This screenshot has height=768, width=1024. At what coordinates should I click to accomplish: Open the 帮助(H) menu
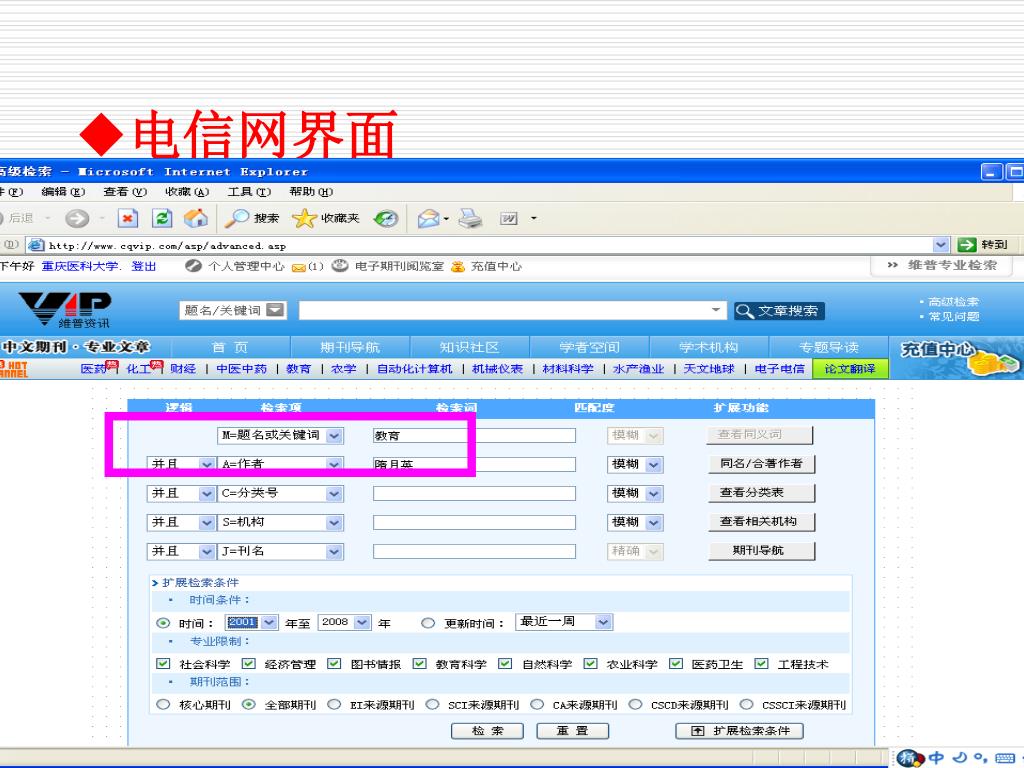(x=311, y=192)
